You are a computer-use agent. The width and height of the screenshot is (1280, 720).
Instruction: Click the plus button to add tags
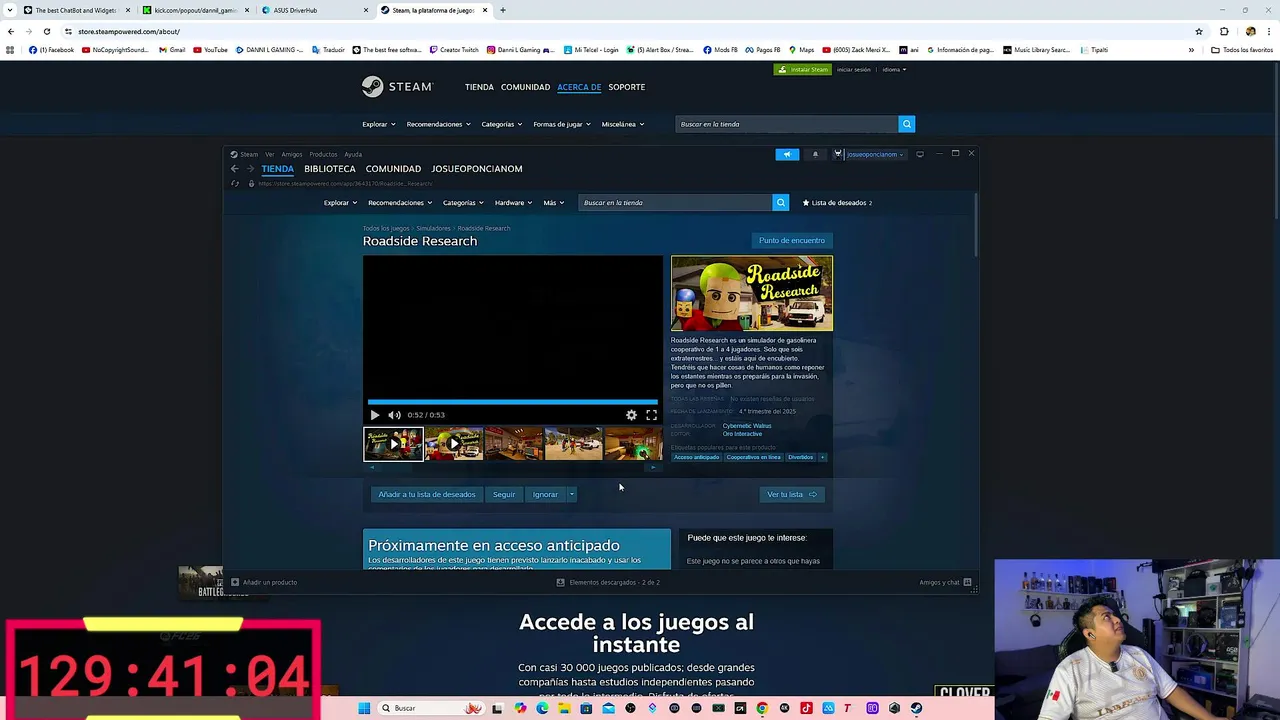click(x=823, y=457)
